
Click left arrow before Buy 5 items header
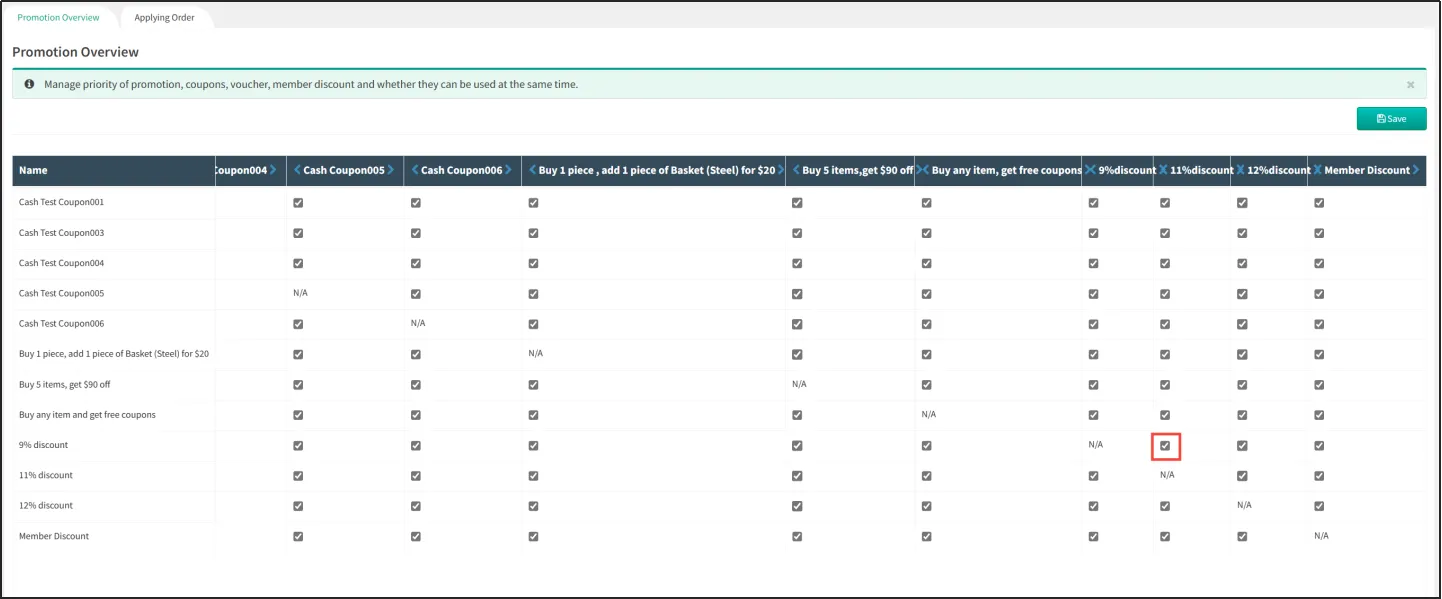tap(796, 171)
